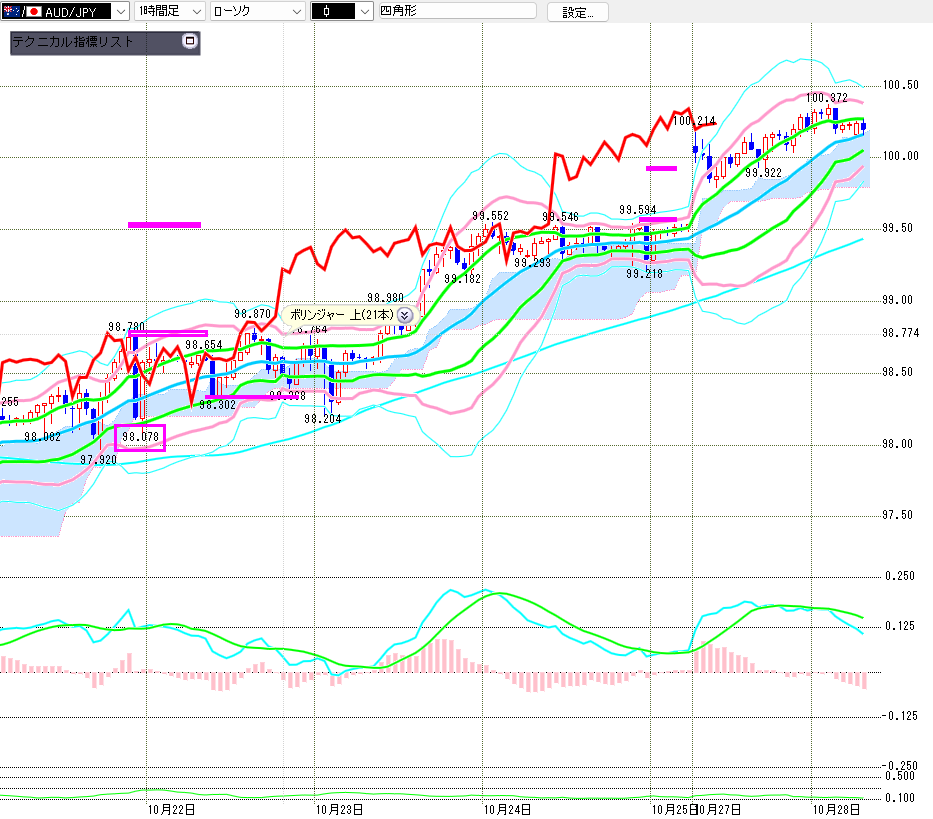Select the magenta rectangle around 98.078
933x819 pixels.
click(x=140, y=437)
